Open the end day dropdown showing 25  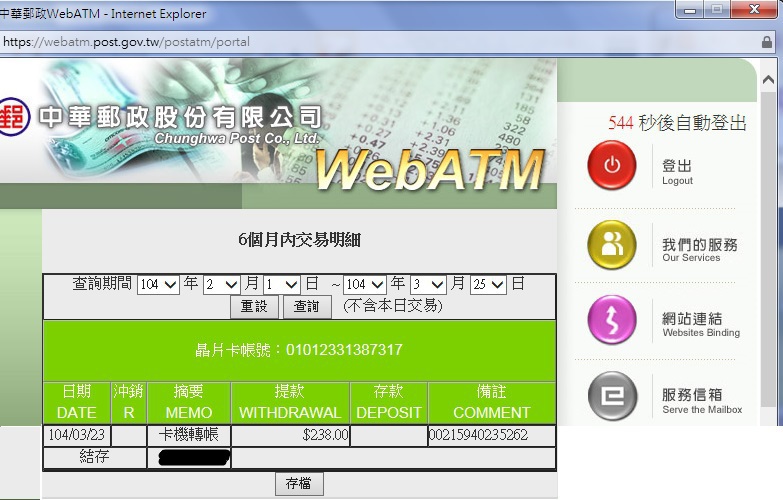488,285
